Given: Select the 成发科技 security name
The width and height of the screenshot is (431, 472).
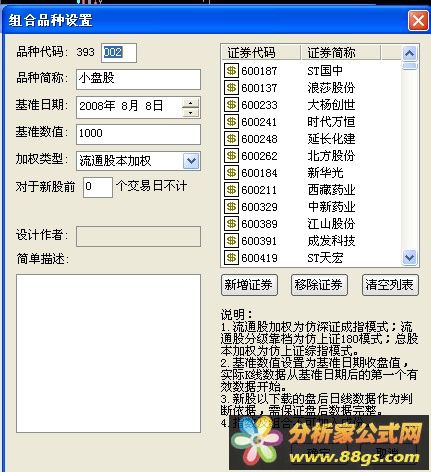Looking at the screenshot, I should click(x=331, y=241).
